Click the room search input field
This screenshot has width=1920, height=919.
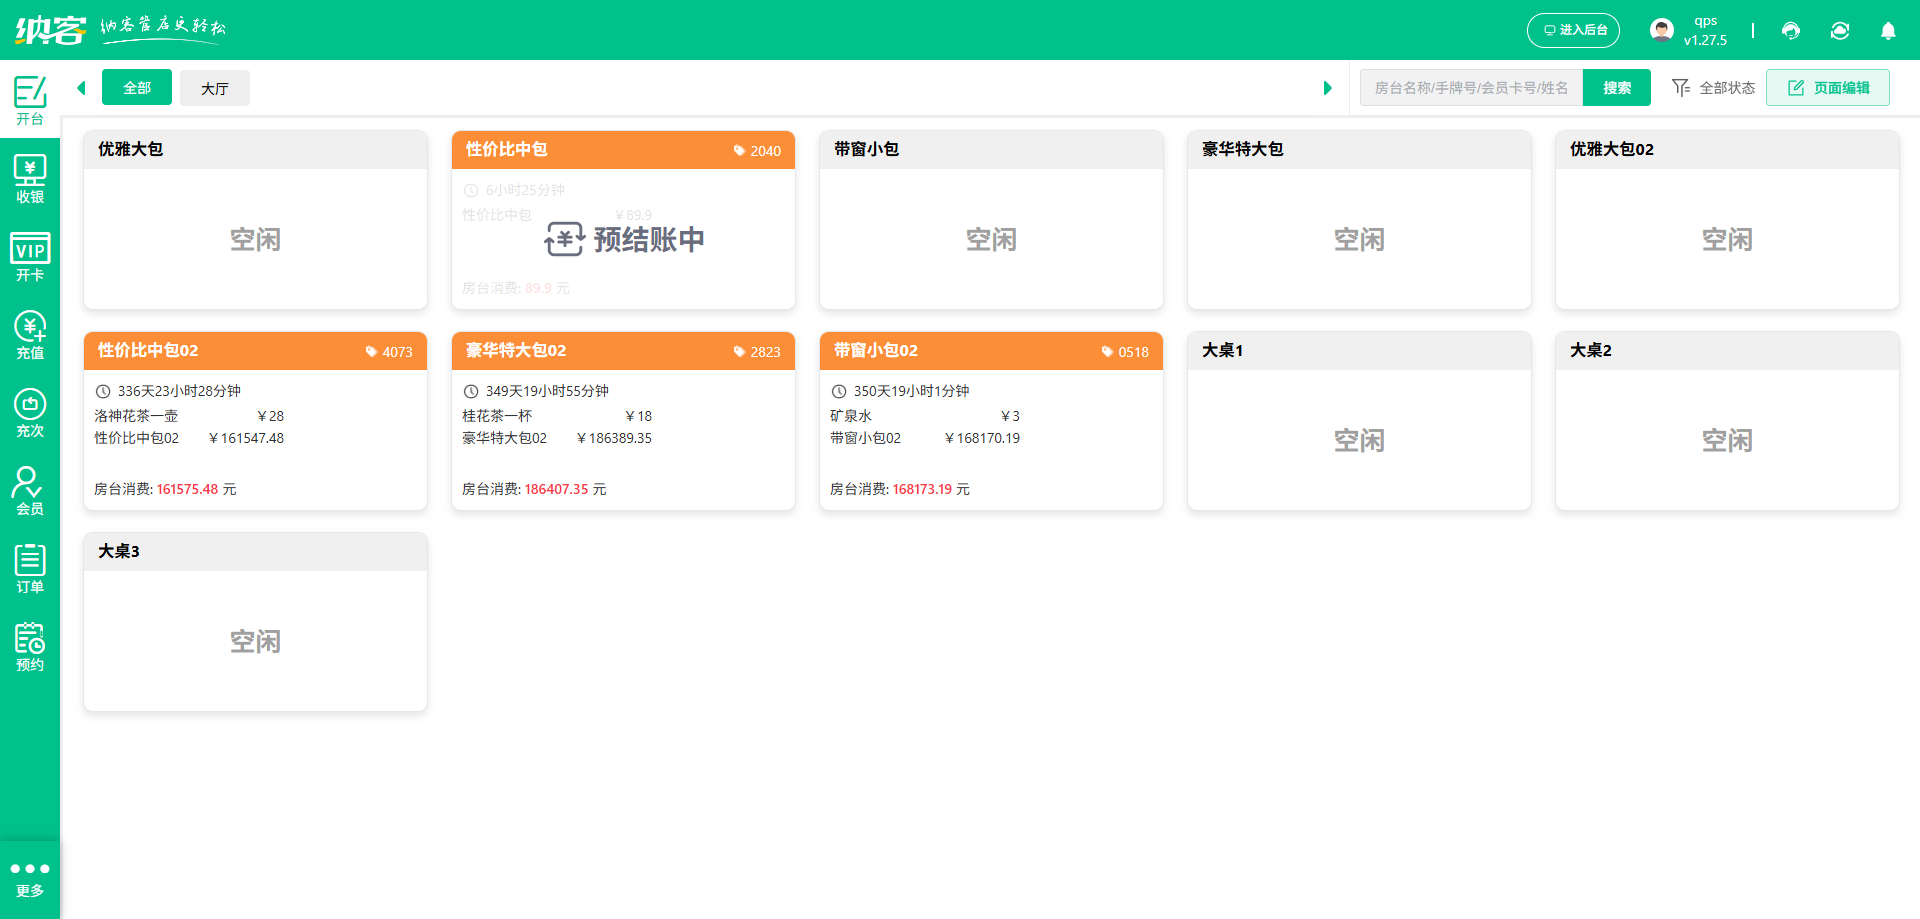(x=1470, y=87)
